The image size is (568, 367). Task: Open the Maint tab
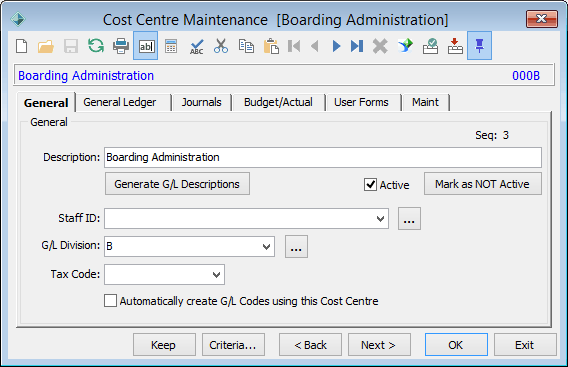425,102
